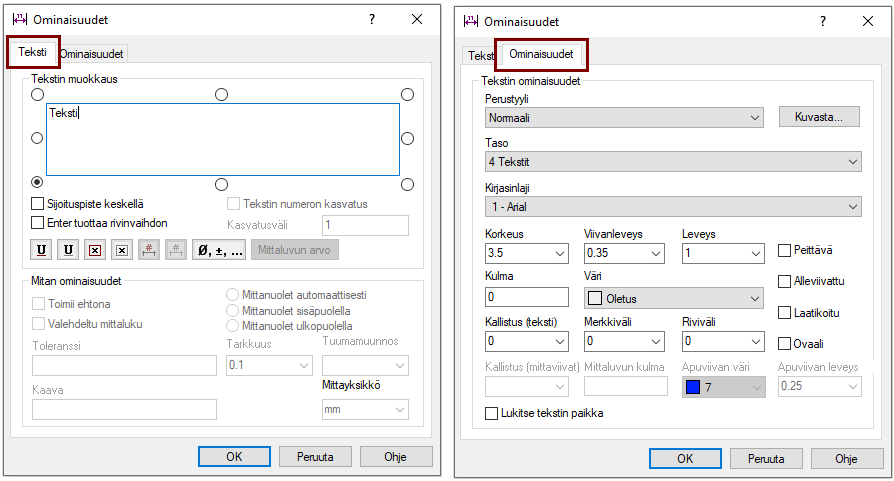
Task: Click the red dimension number icon
Action: (149, 250)
